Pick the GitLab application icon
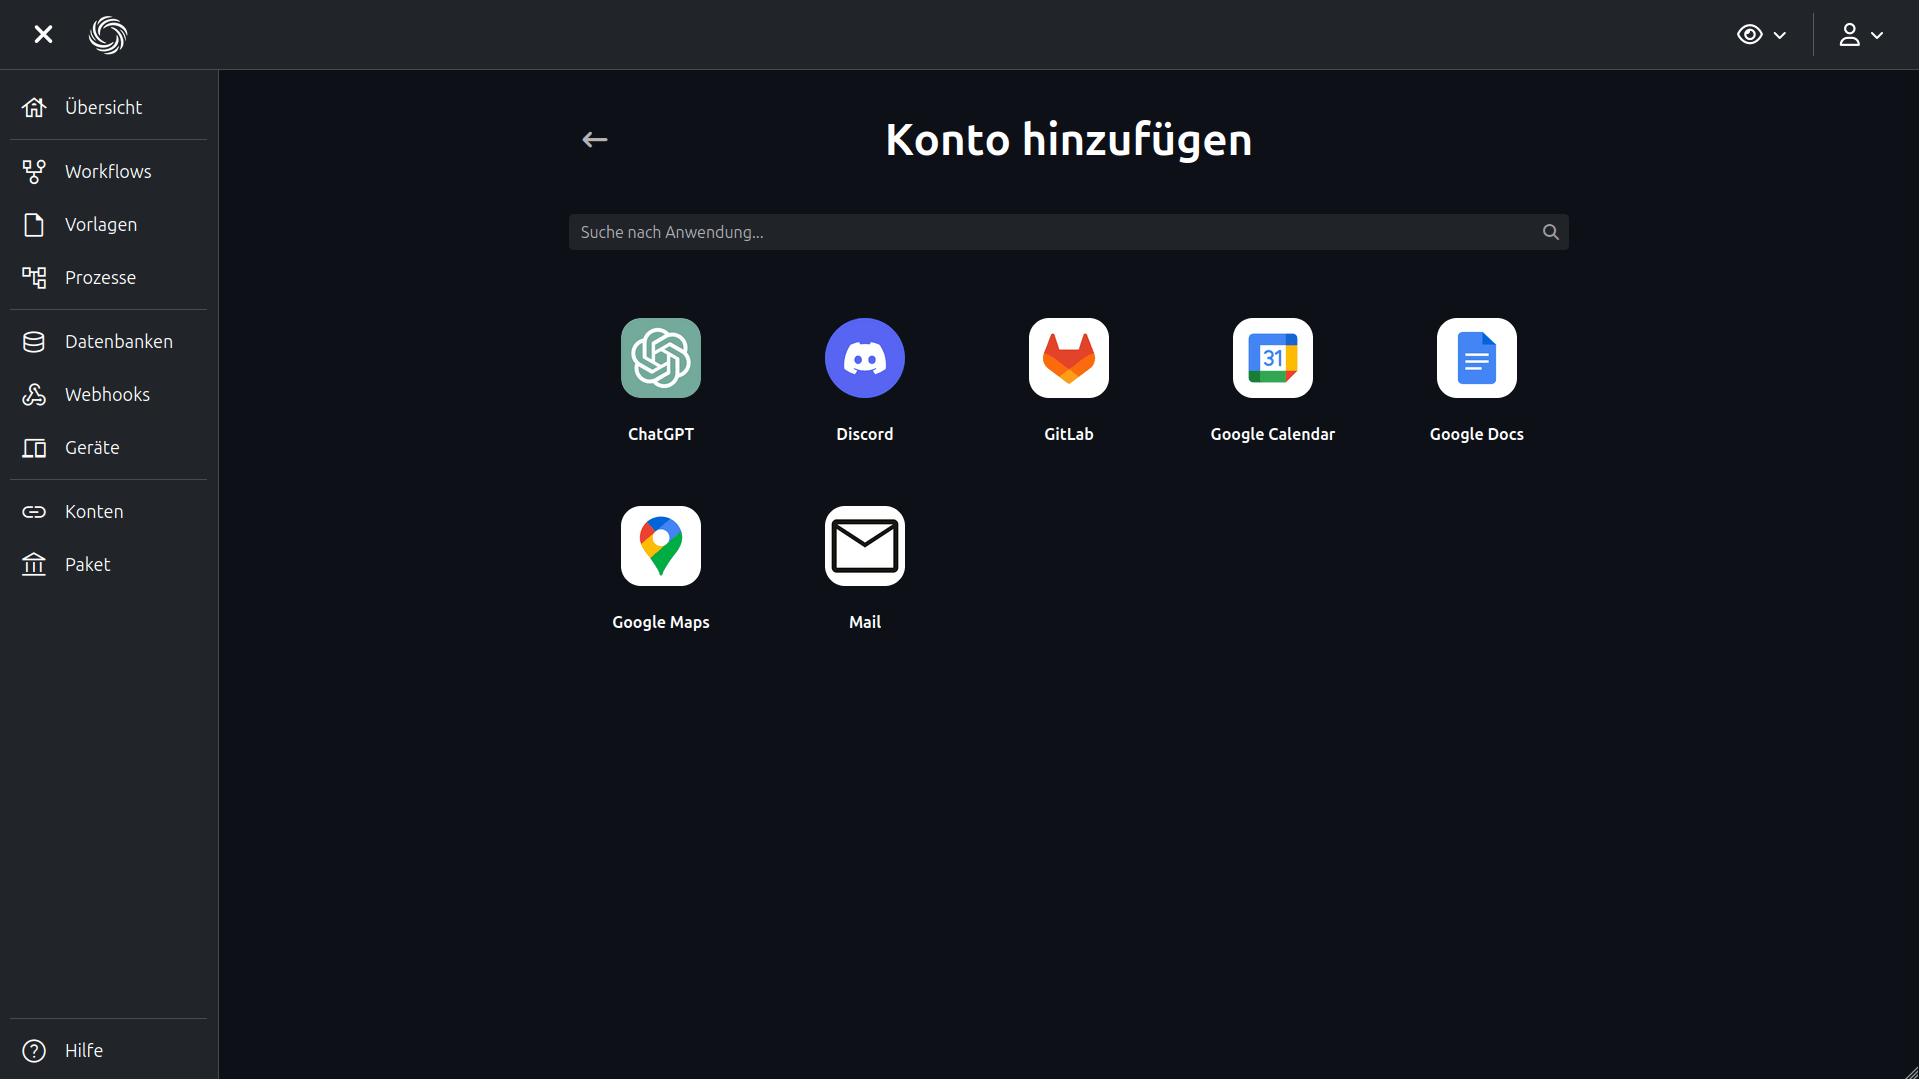The height and width of the screenshot is (1079, 1919). pyautogui.click(x=1068, y=358)
